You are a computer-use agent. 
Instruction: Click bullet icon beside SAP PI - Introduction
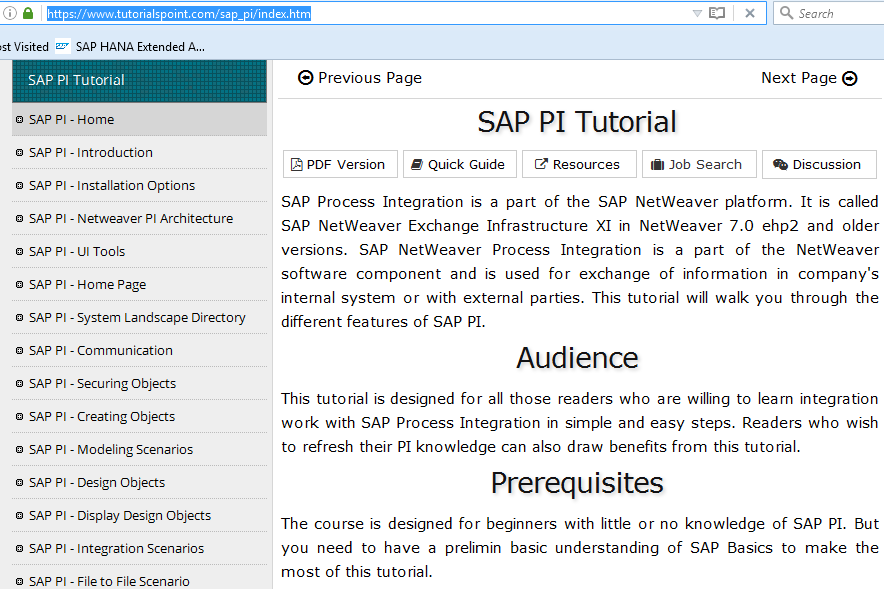pyautogui.click(x=20, y=153)
